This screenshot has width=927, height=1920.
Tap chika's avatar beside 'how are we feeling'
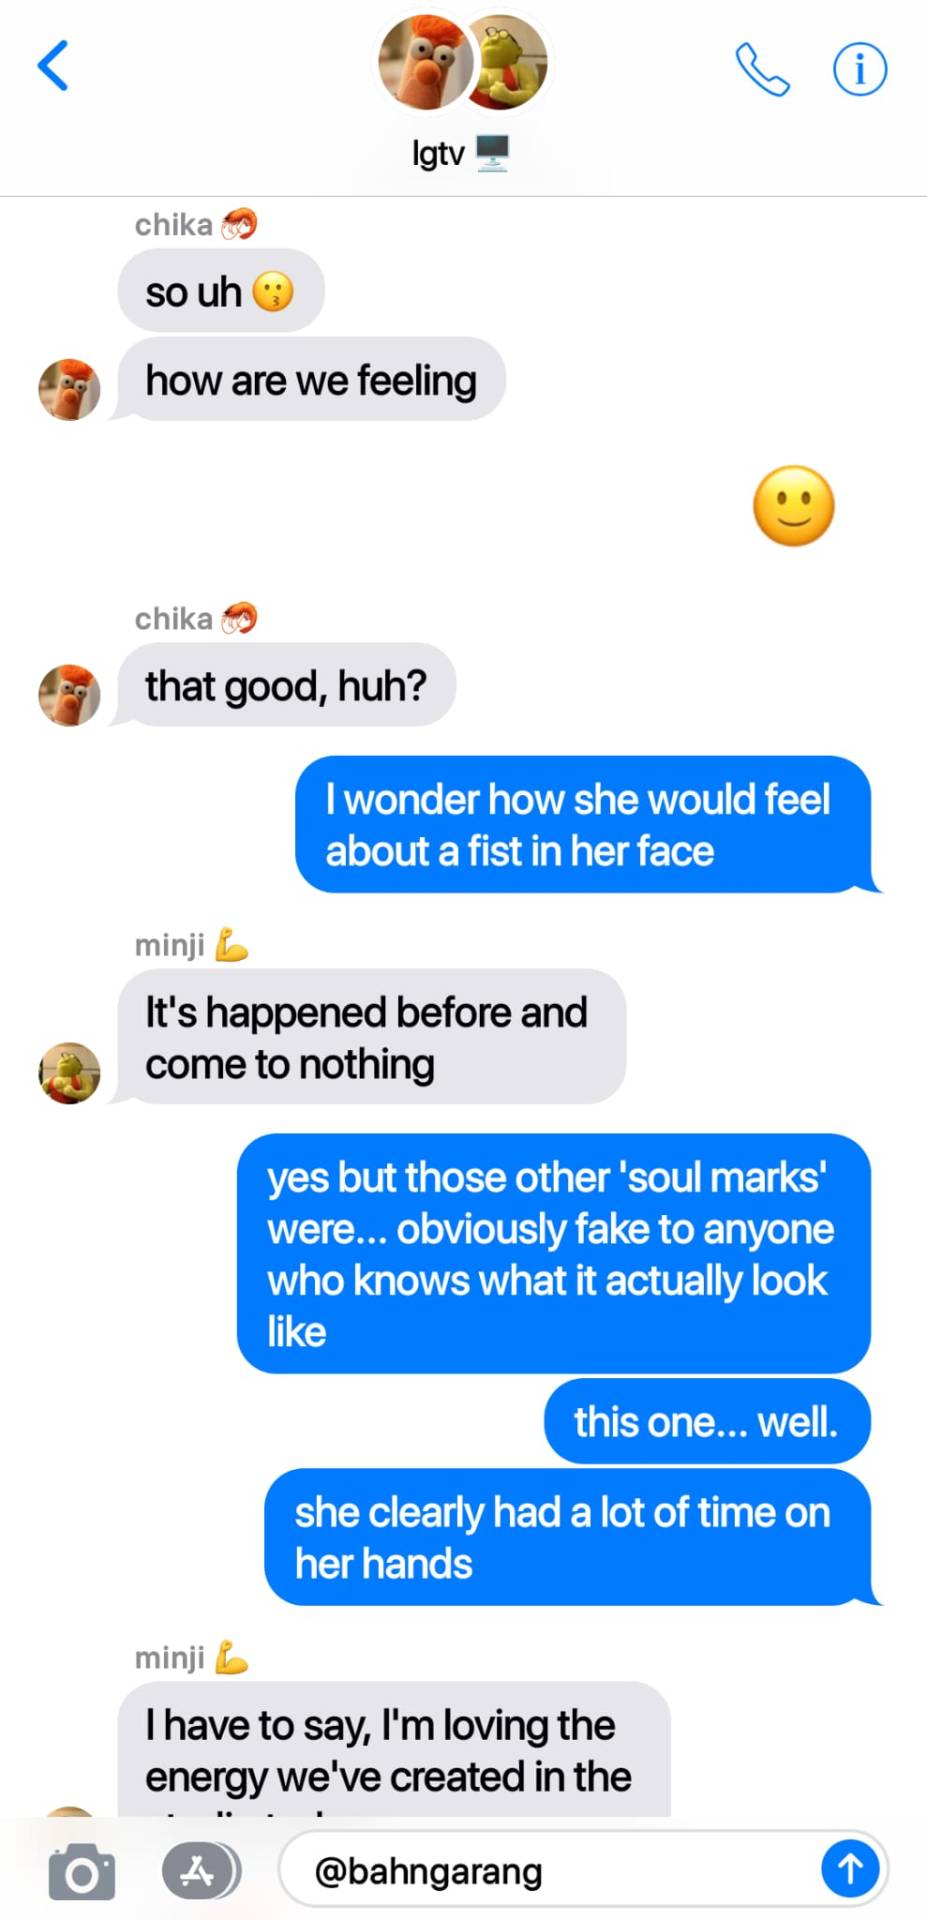(69, 389)
